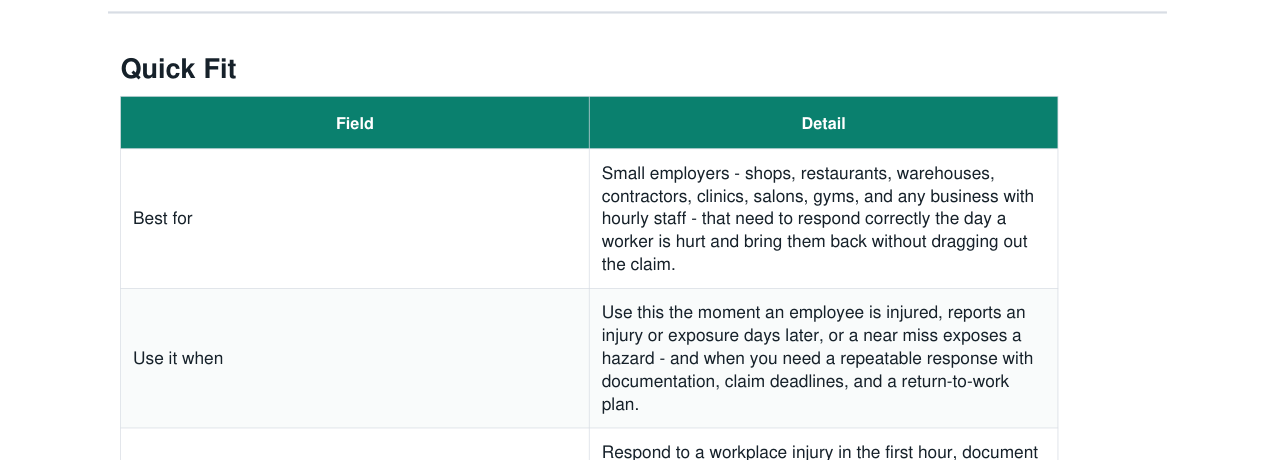Click the 'Quick Fit' heading

pyautogui.click(x=178, y=69)
